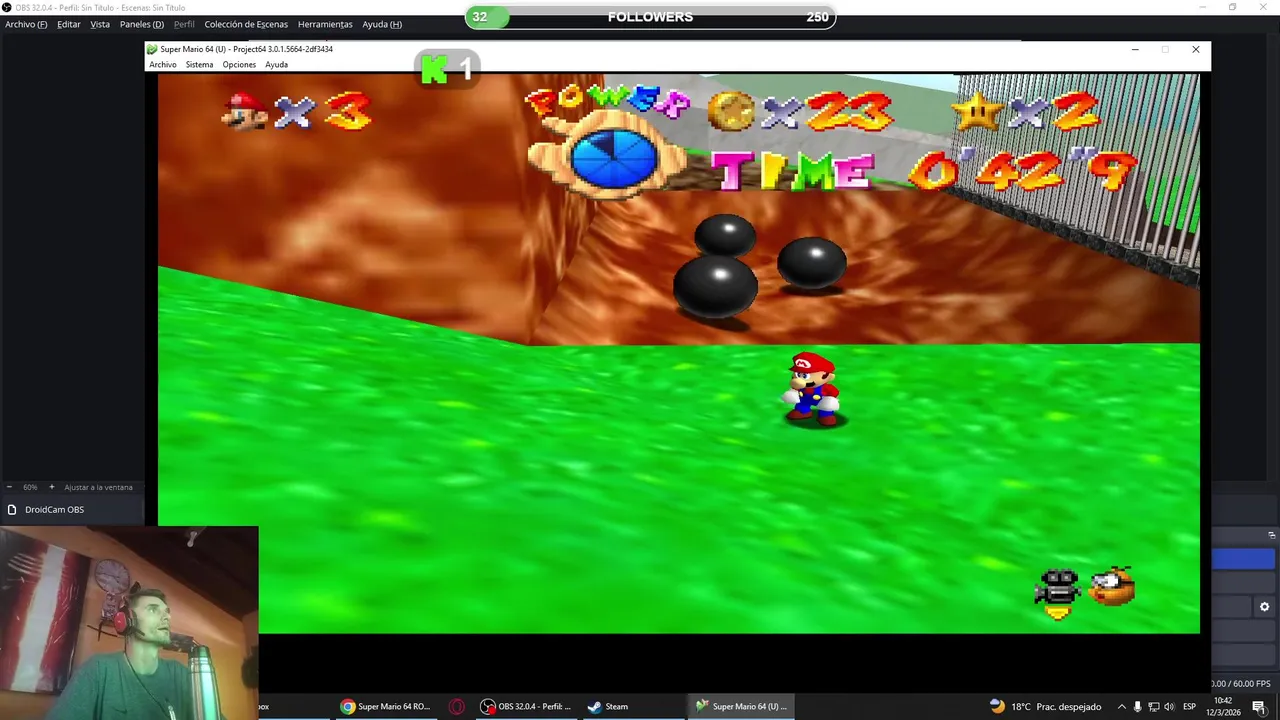Image resolution: width=1280 pixels, height=720 pixels.
Task: Open Project64 Archivo menu
Action: click(163, 64)
